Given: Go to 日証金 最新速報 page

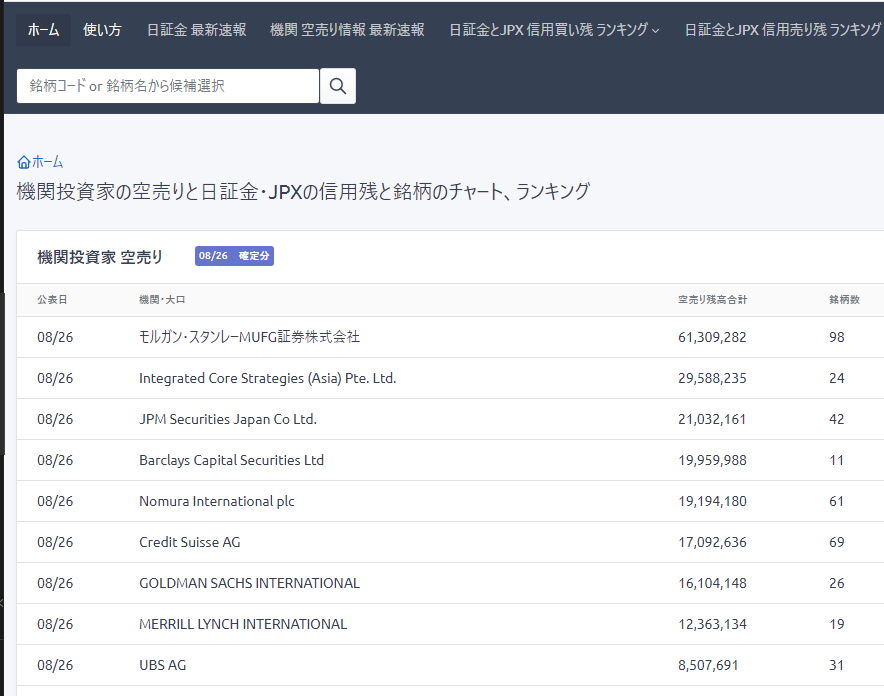Looking at the screenshot, I should point(196,30).
